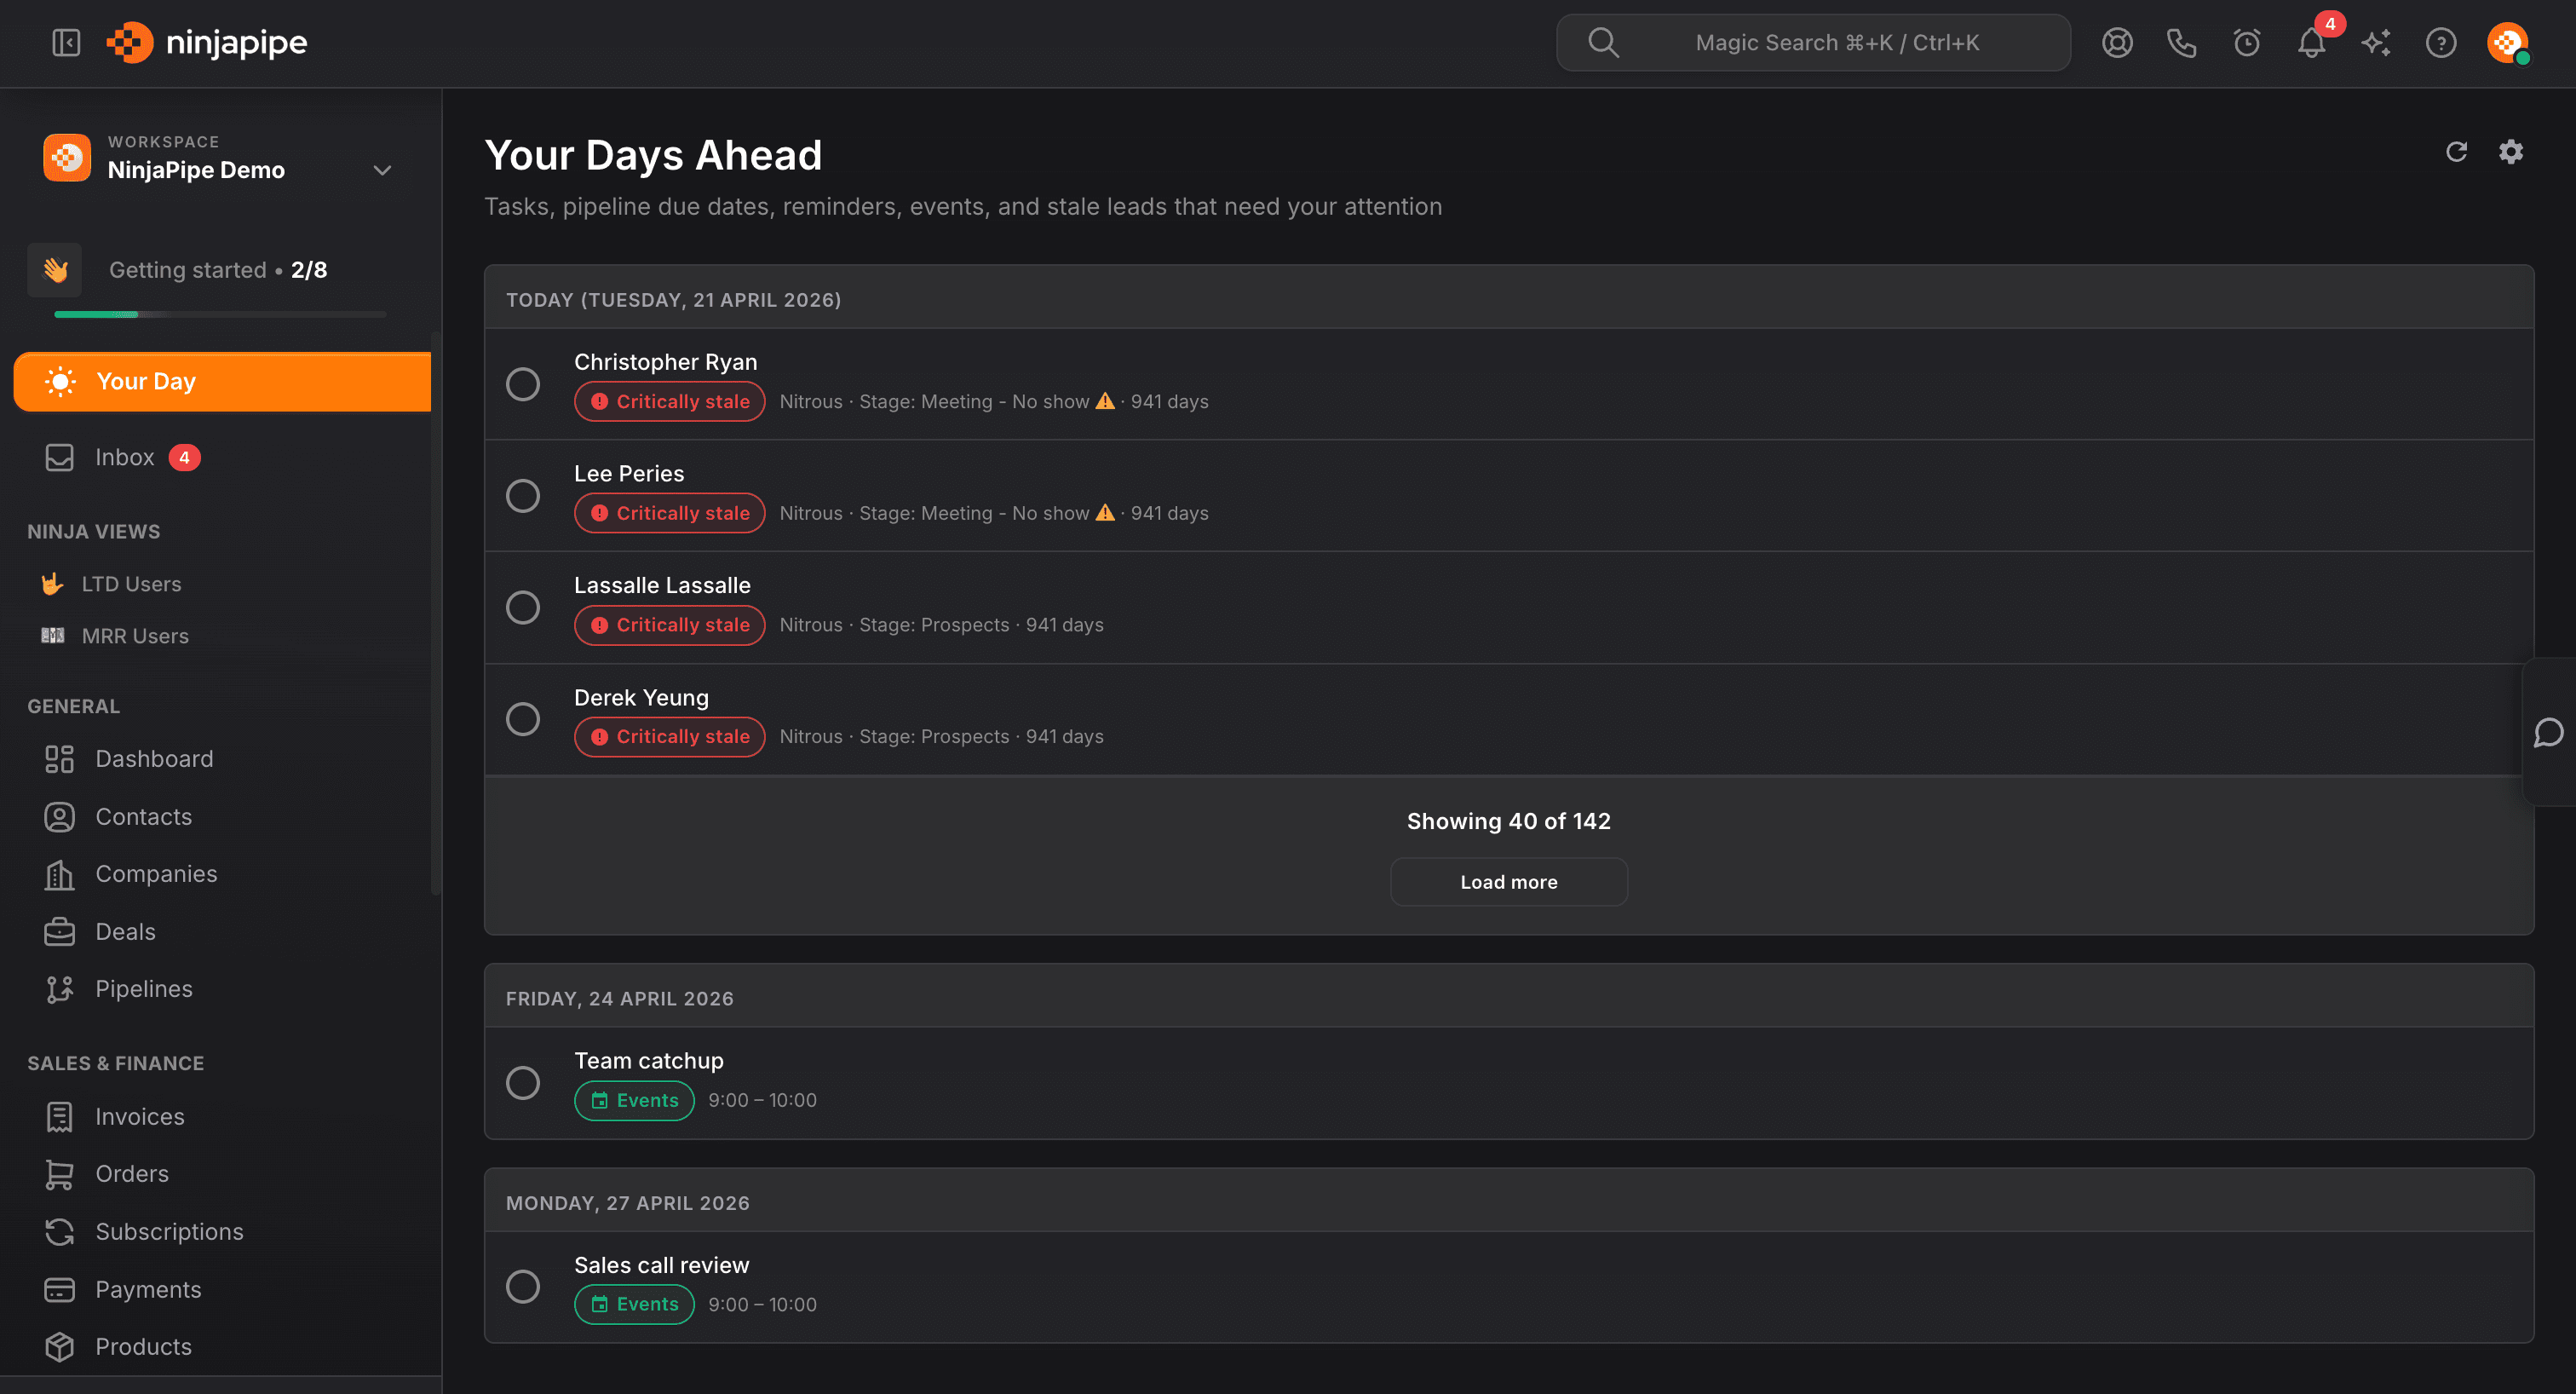The image size is (2576, 1394).
Task: Open the Inbox menu item
Action: pyautogui.click(x=124, y=458)
